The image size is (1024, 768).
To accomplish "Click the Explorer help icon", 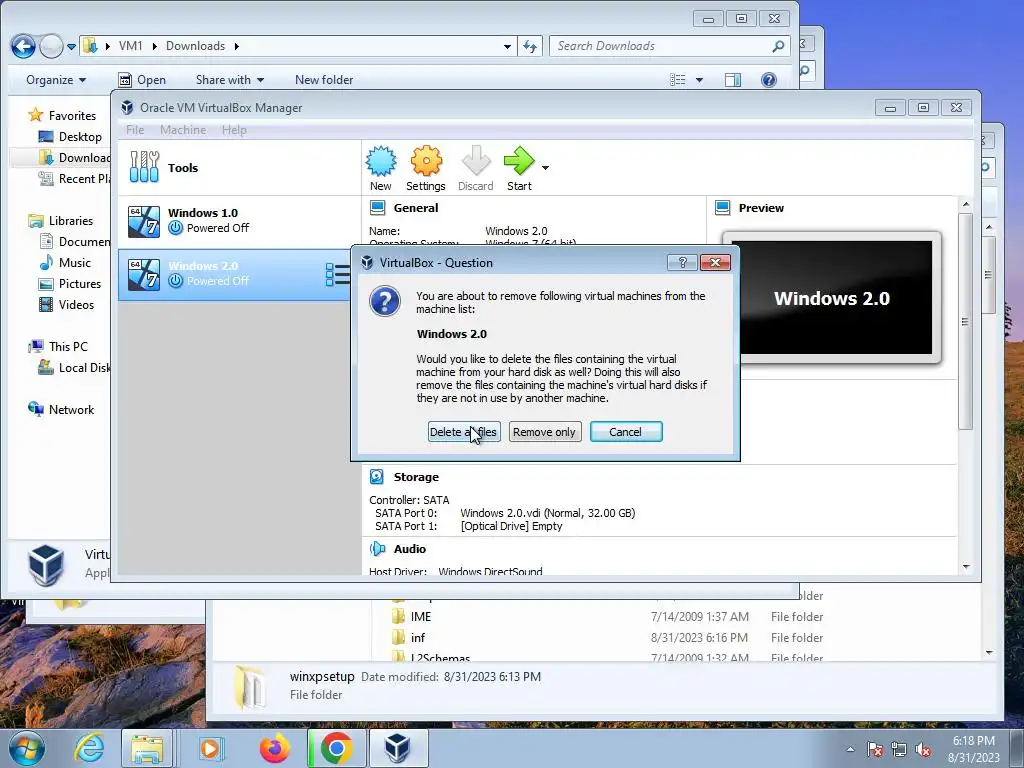I will (769, 80).
